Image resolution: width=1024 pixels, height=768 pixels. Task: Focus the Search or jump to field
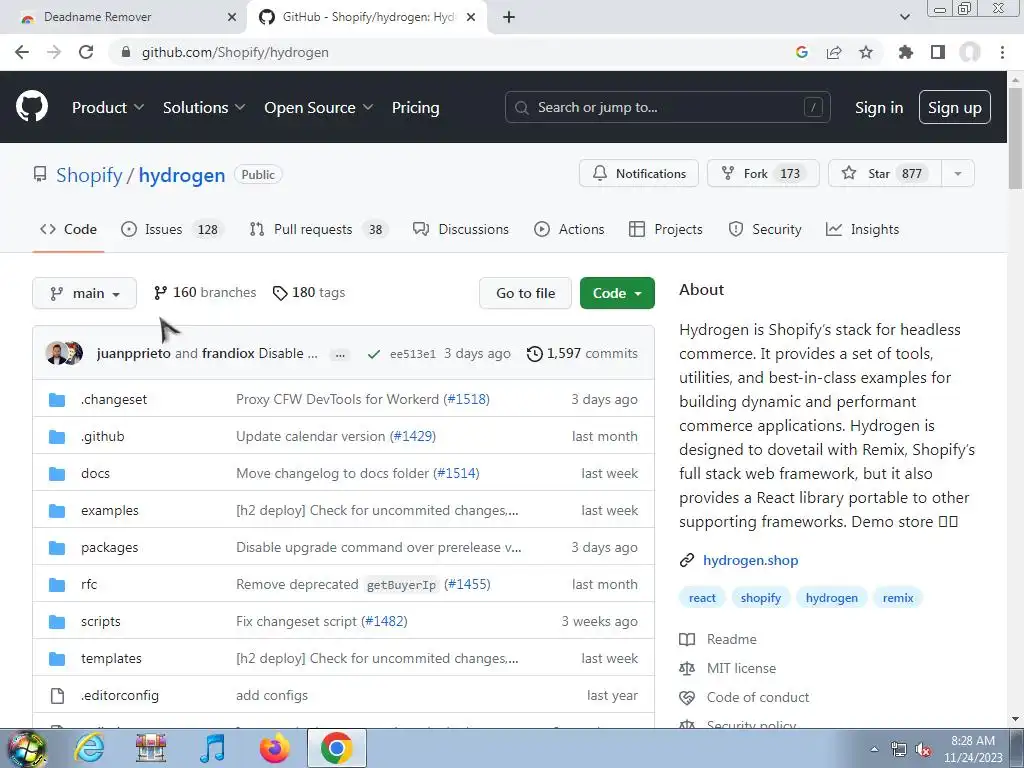click(667, 107)
